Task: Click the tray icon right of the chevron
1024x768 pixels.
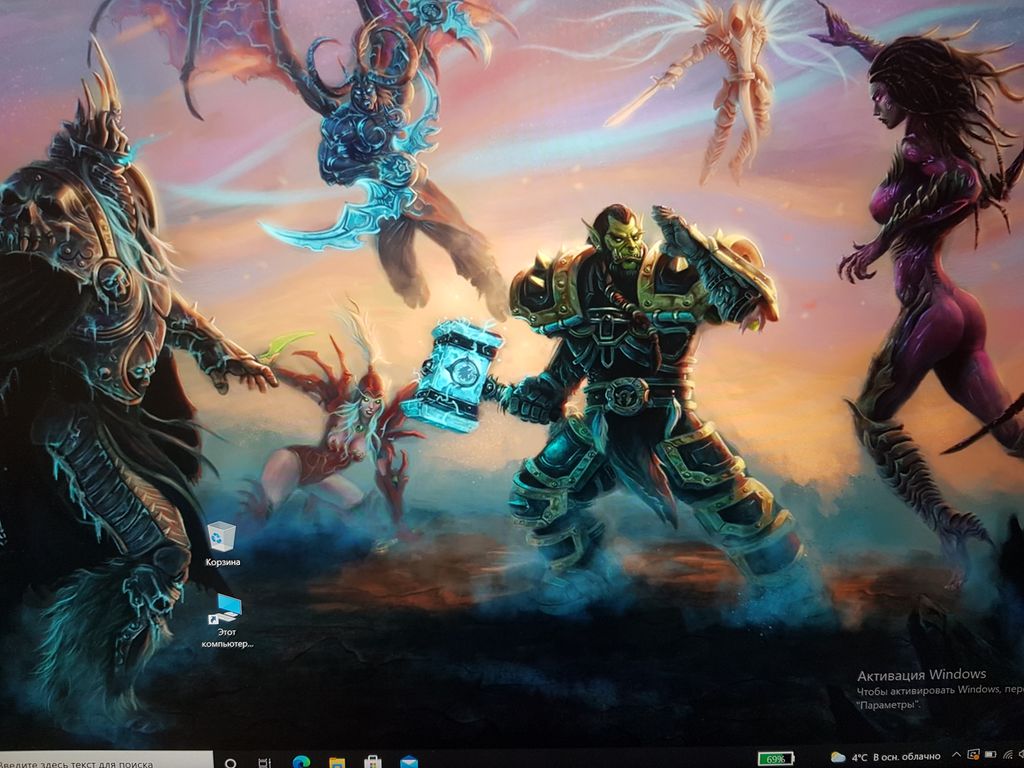Action: coord(972,756)
